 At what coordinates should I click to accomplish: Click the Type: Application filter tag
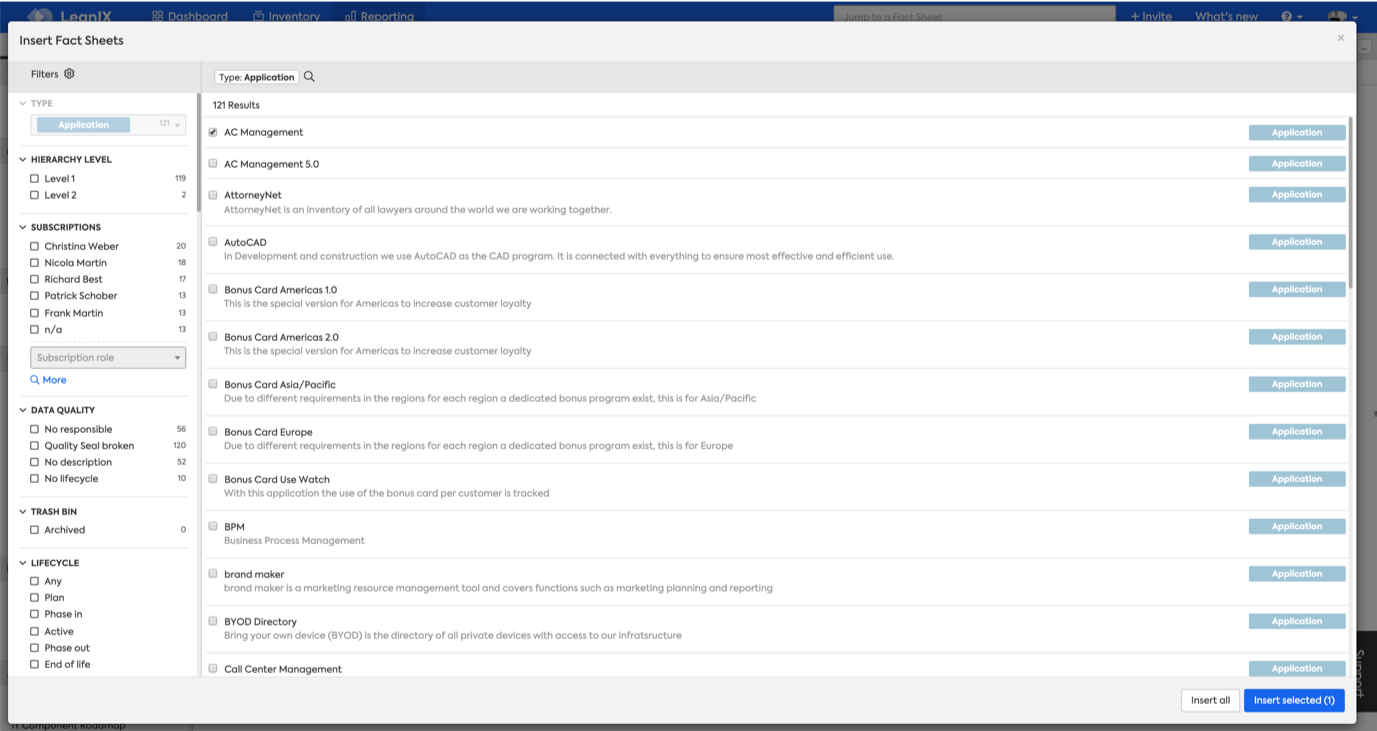(x=257, y=77)
